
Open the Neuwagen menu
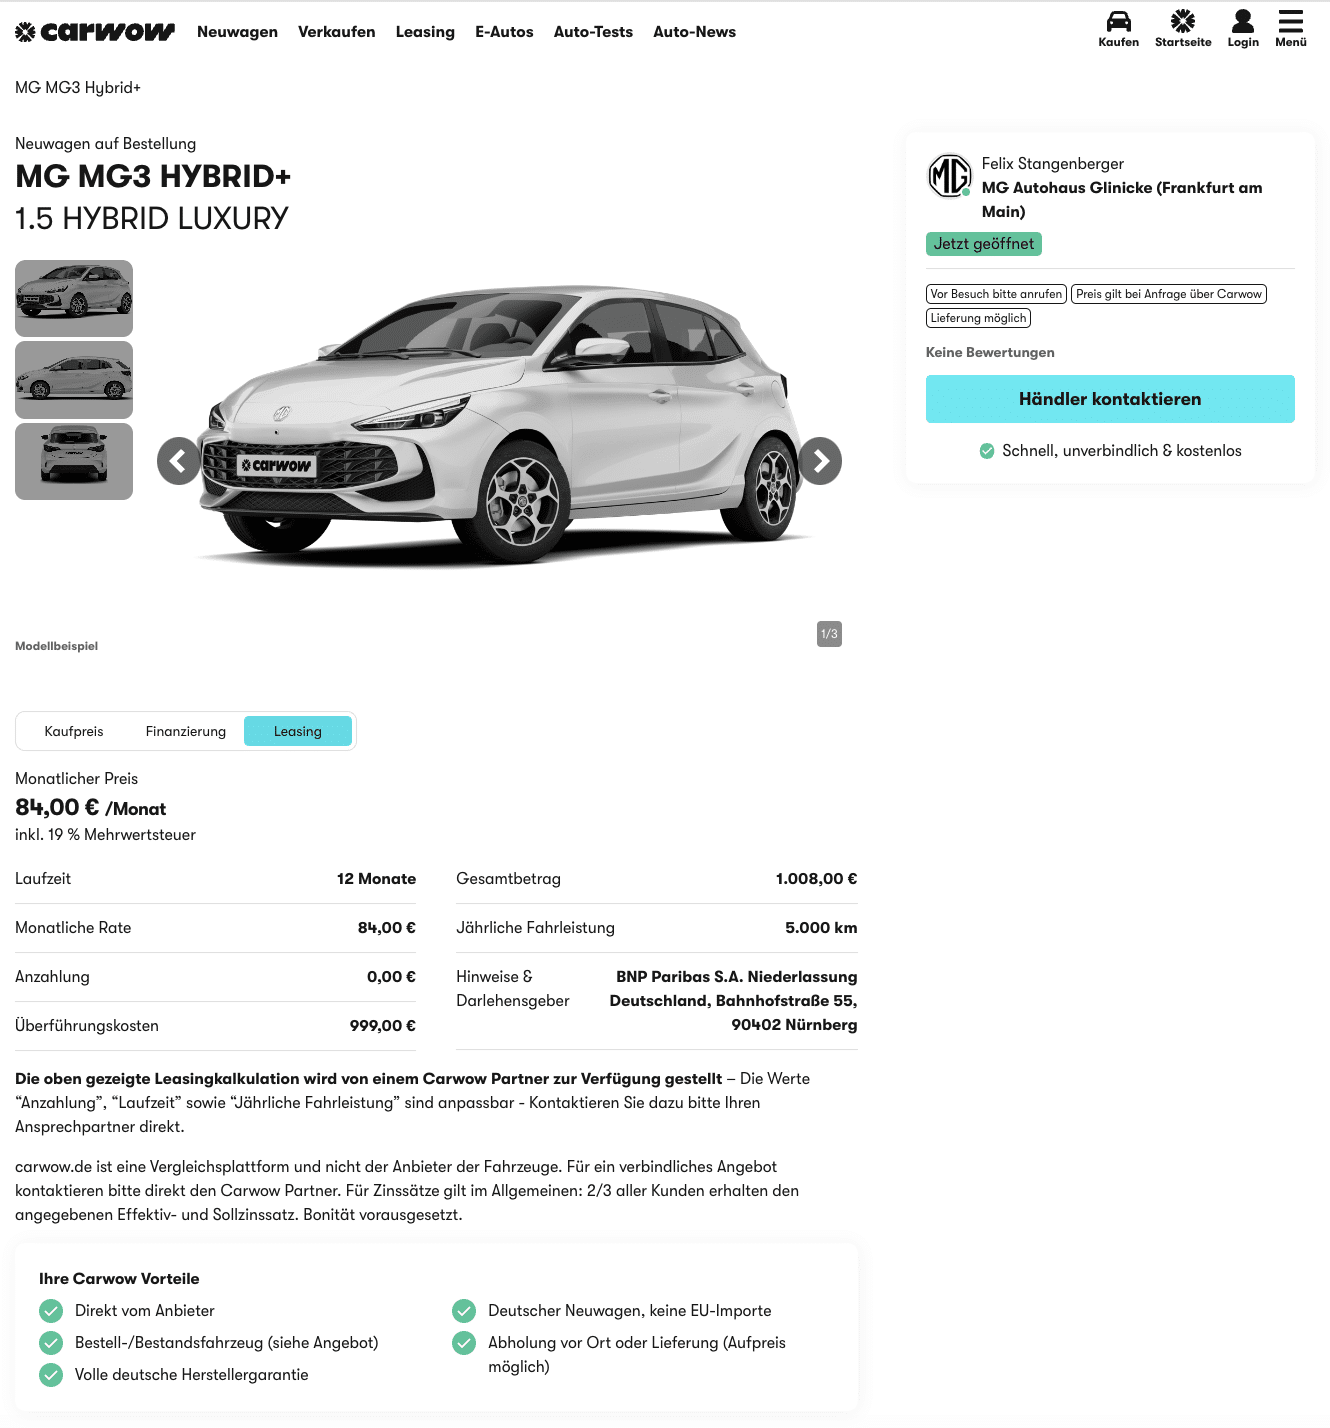click(x=237, y=32)
